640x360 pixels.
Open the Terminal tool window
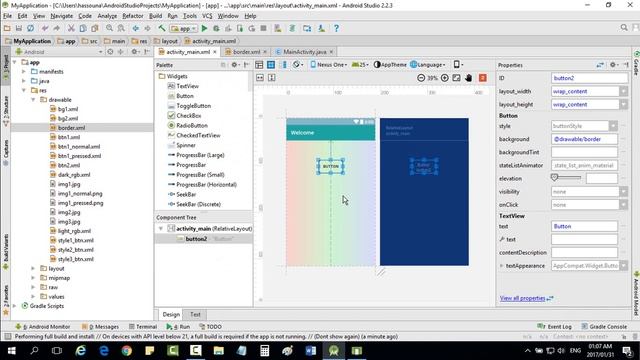click(x=143, y=327)
